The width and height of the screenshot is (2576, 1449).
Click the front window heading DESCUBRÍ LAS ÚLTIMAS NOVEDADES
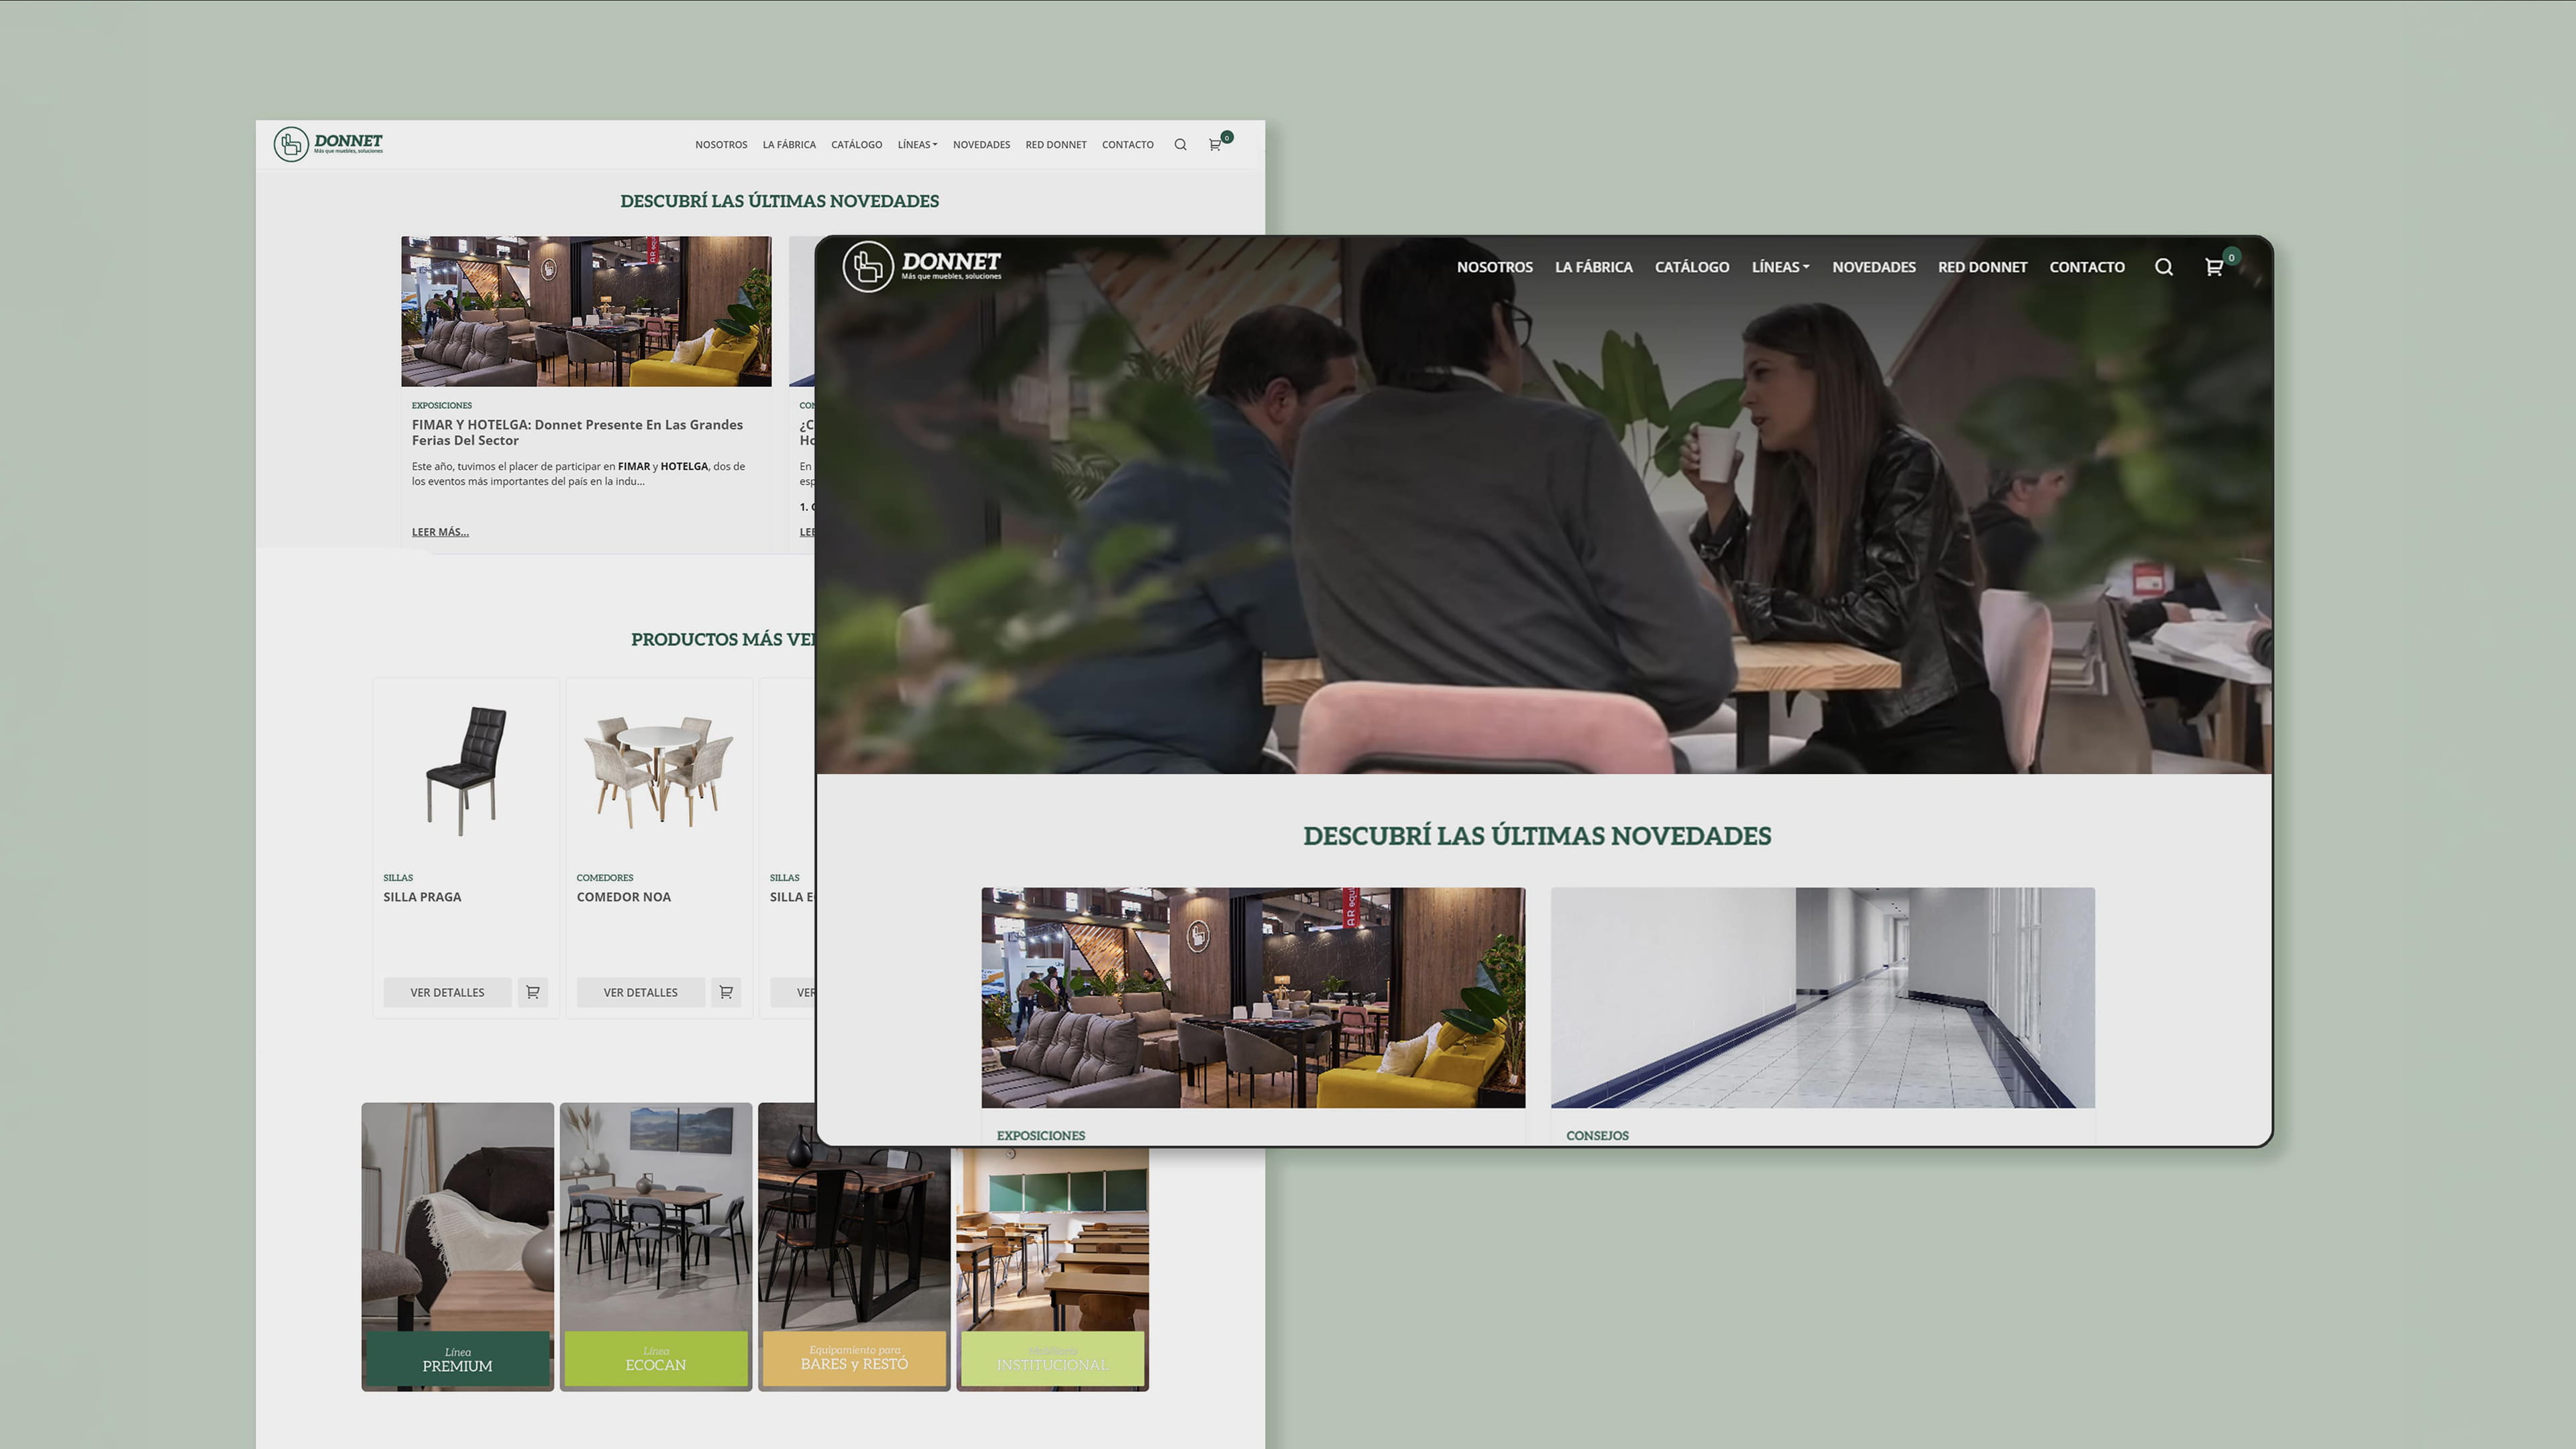[x=1537, y=836]
